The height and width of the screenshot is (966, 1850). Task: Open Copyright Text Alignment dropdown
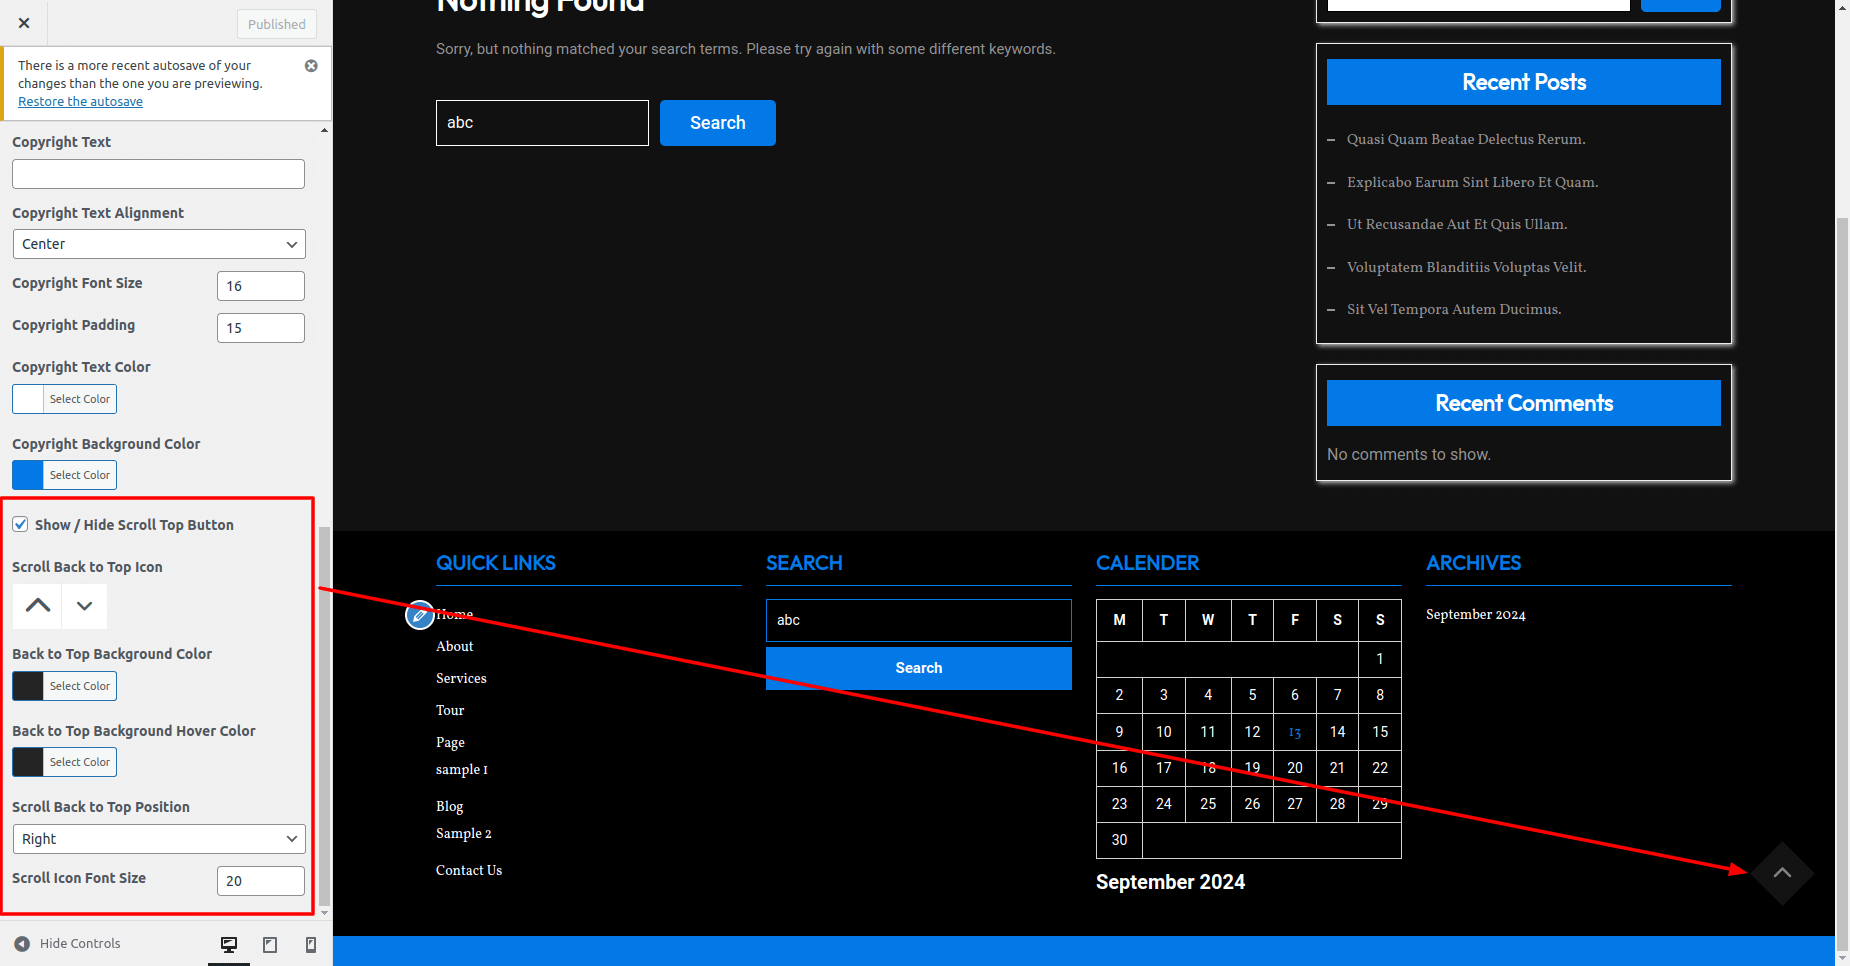click(159, 244)
